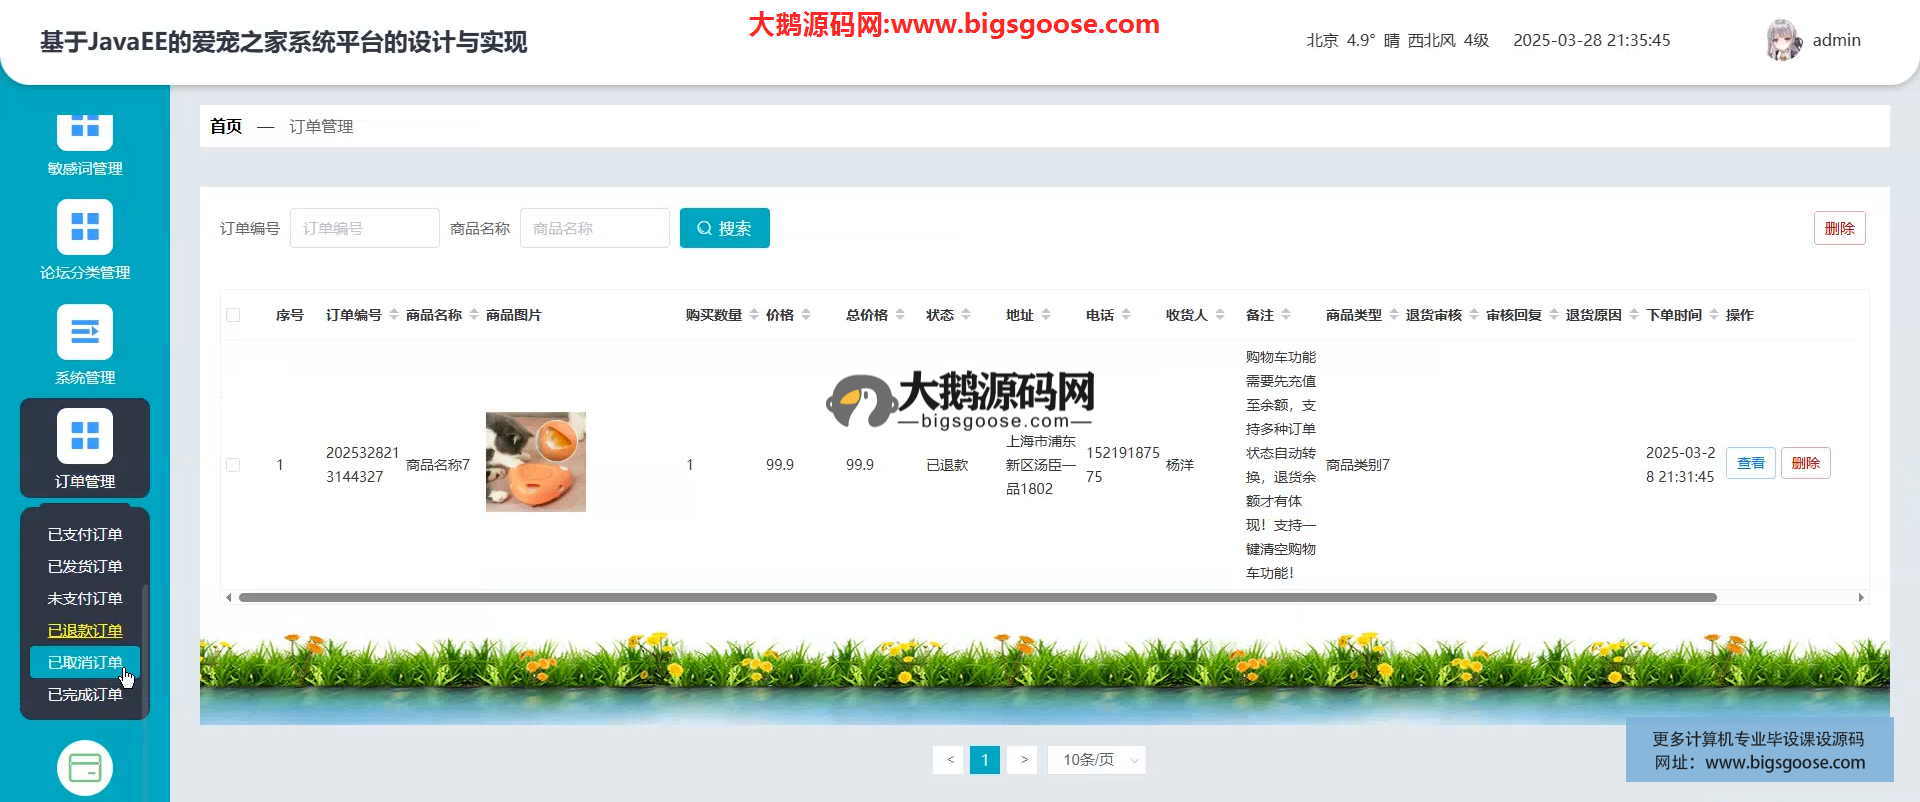The image size is (1920, 802).
Task: Select 已支付订单 in the submenu
Action: click(x=85, y=534)
